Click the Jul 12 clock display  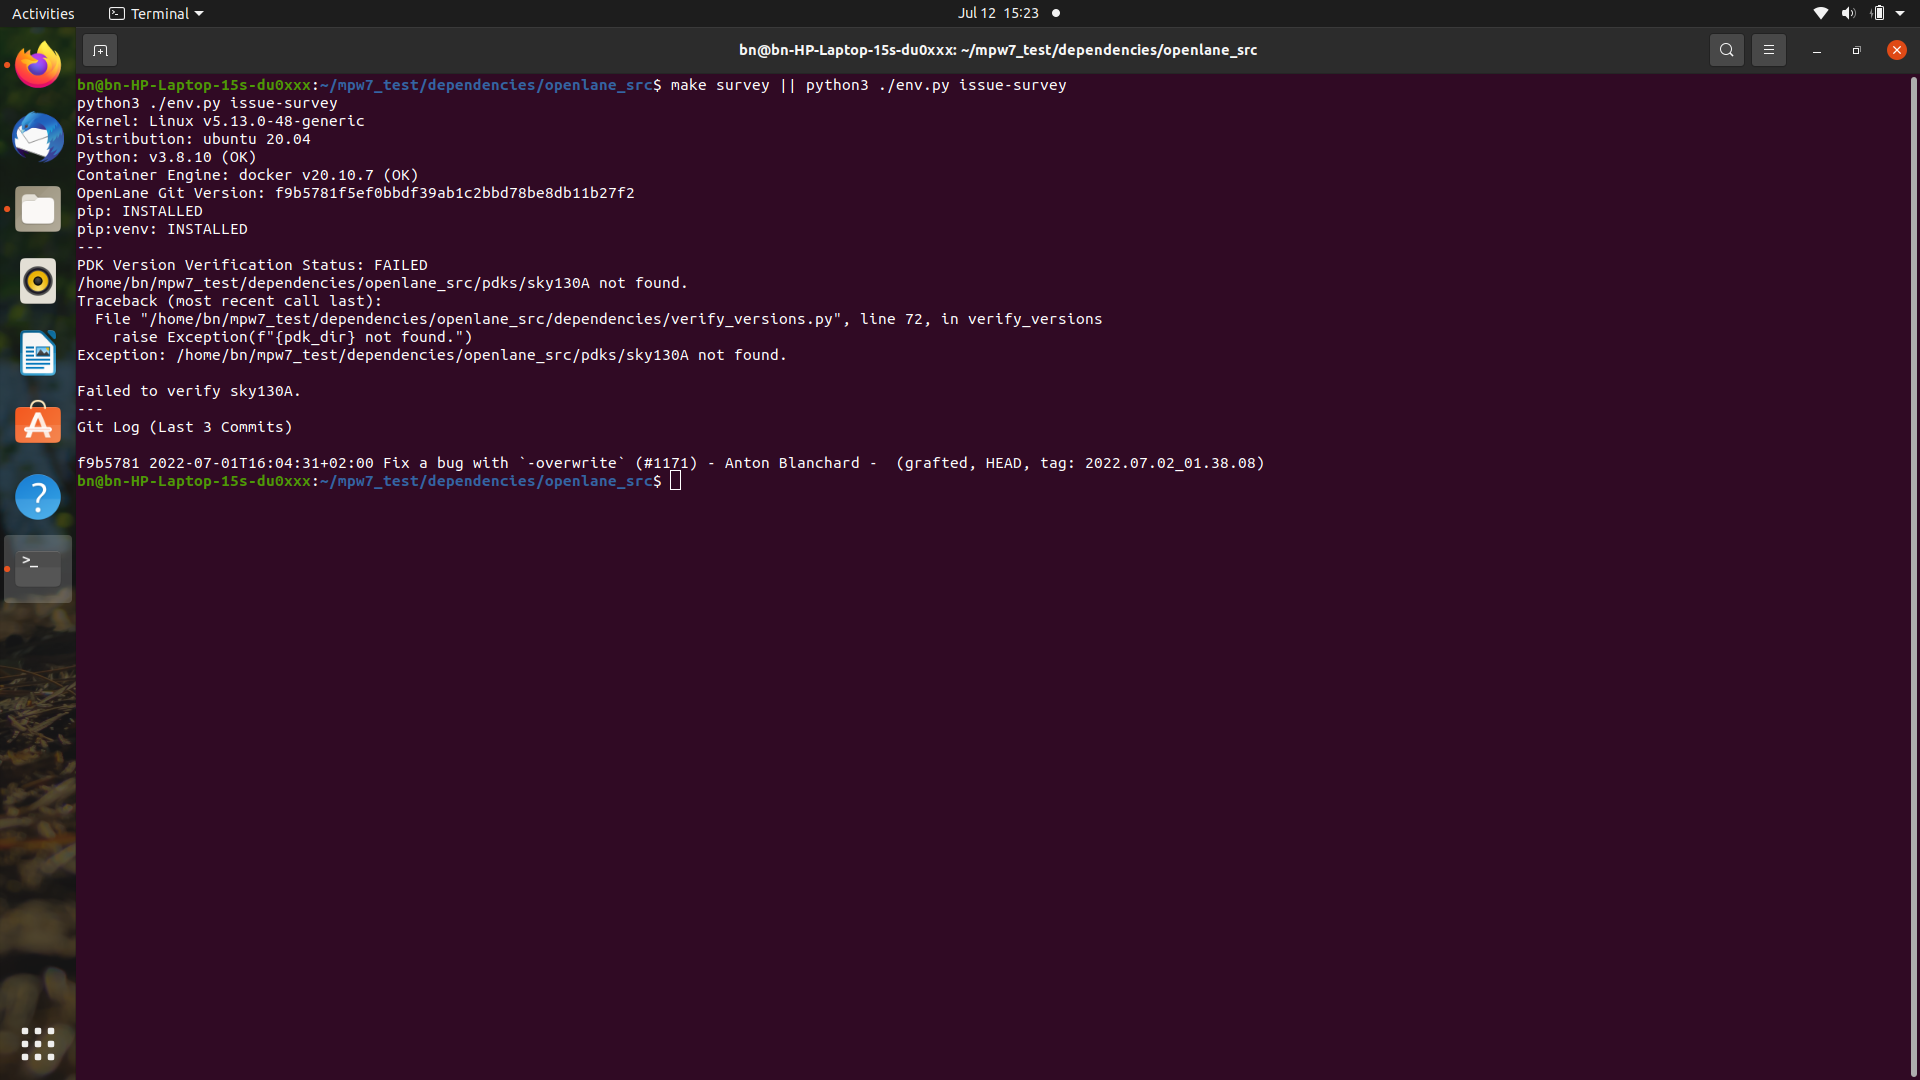click(997, 13)
